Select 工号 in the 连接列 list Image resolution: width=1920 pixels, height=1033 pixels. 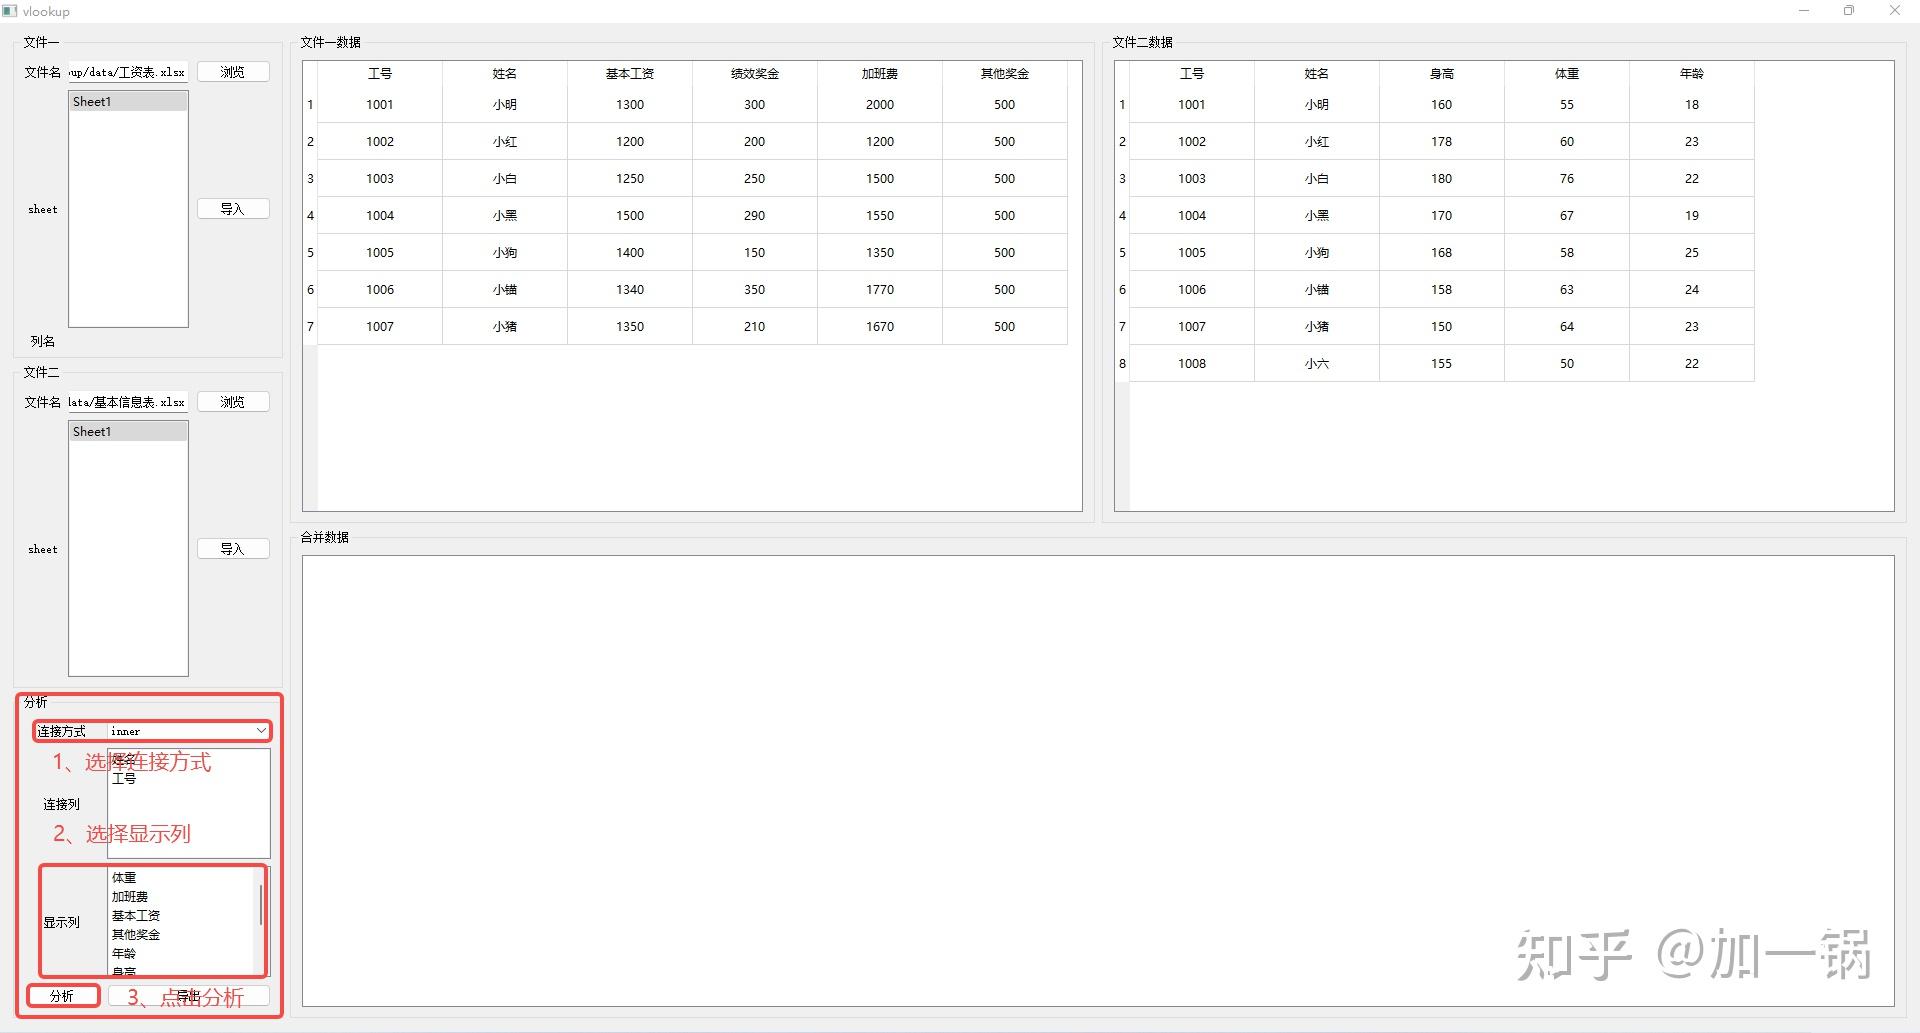tap(125, 778)
